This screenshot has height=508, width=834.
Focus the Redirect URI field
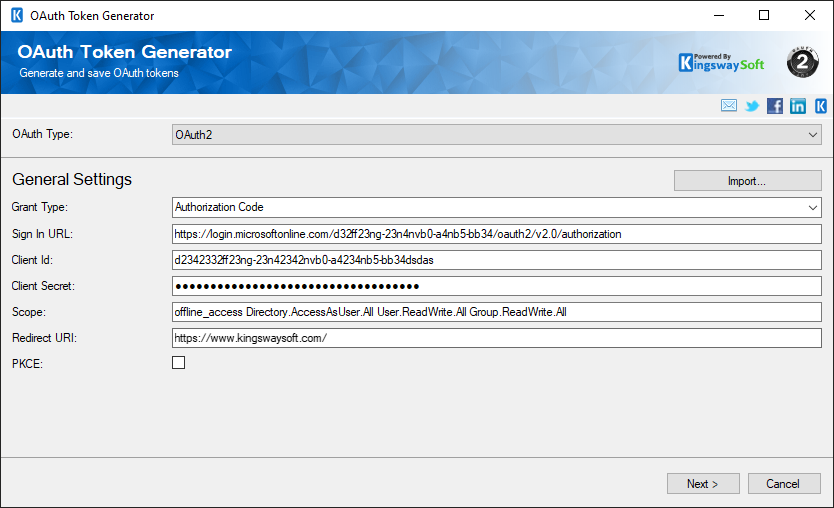point(497,338)
